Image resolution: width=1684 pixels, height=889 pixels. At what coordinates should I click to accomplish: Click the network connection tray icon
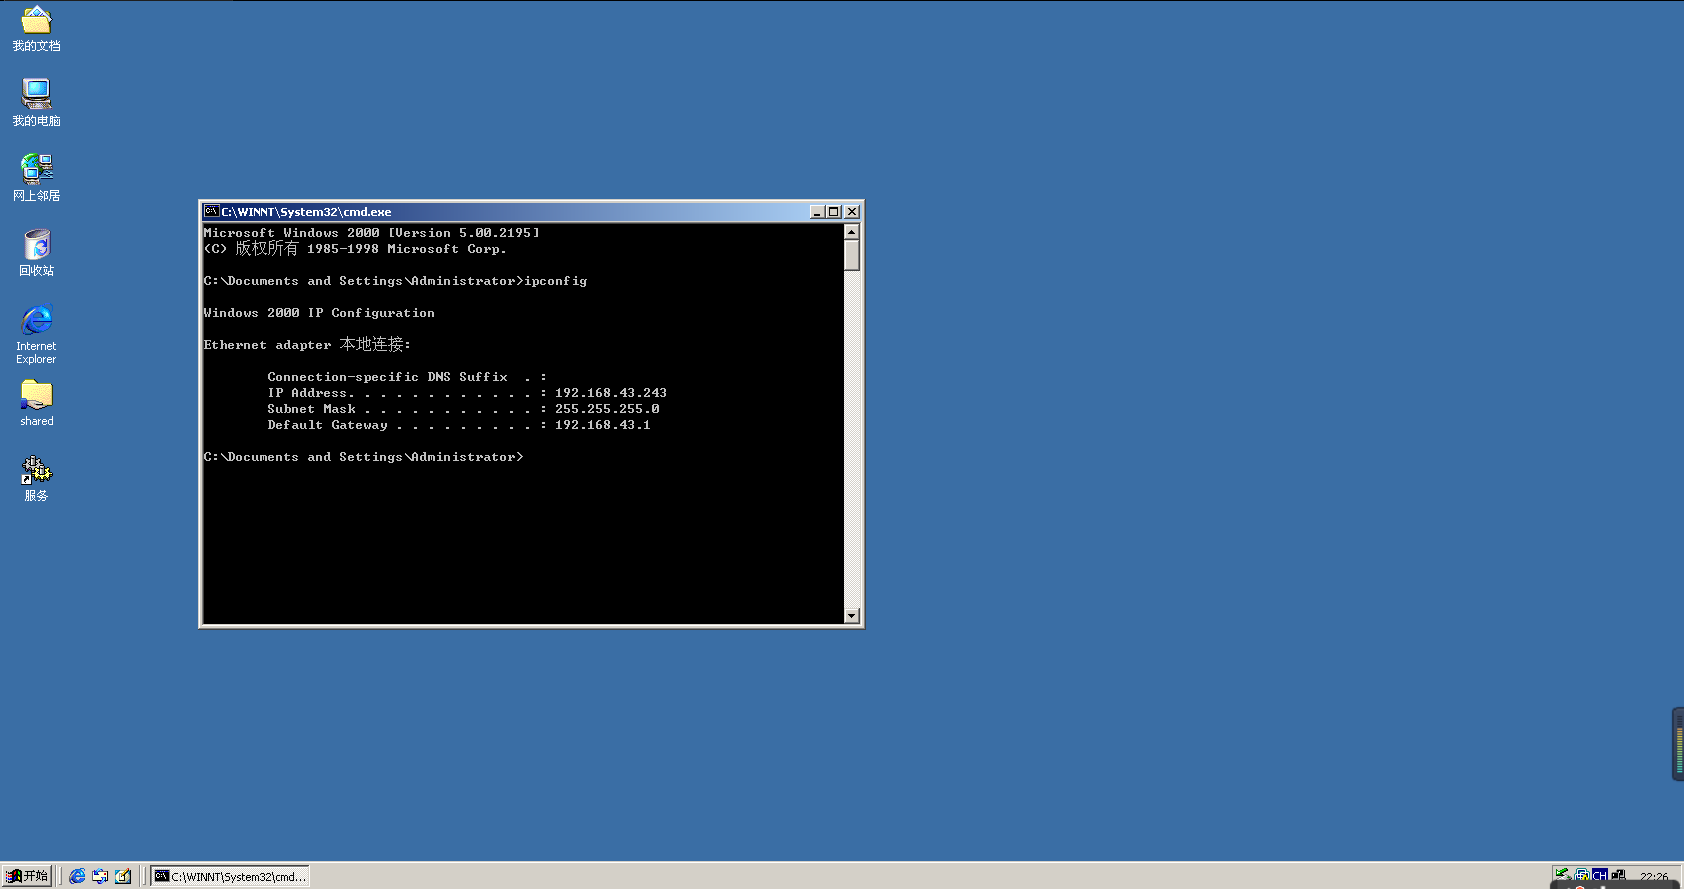point(1619,876)
